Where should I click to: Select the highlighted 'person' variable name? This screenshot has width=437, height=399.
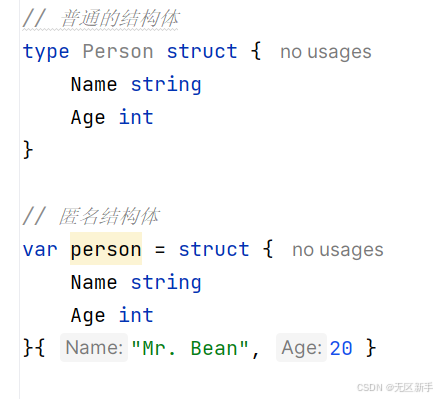click(106, 249)
